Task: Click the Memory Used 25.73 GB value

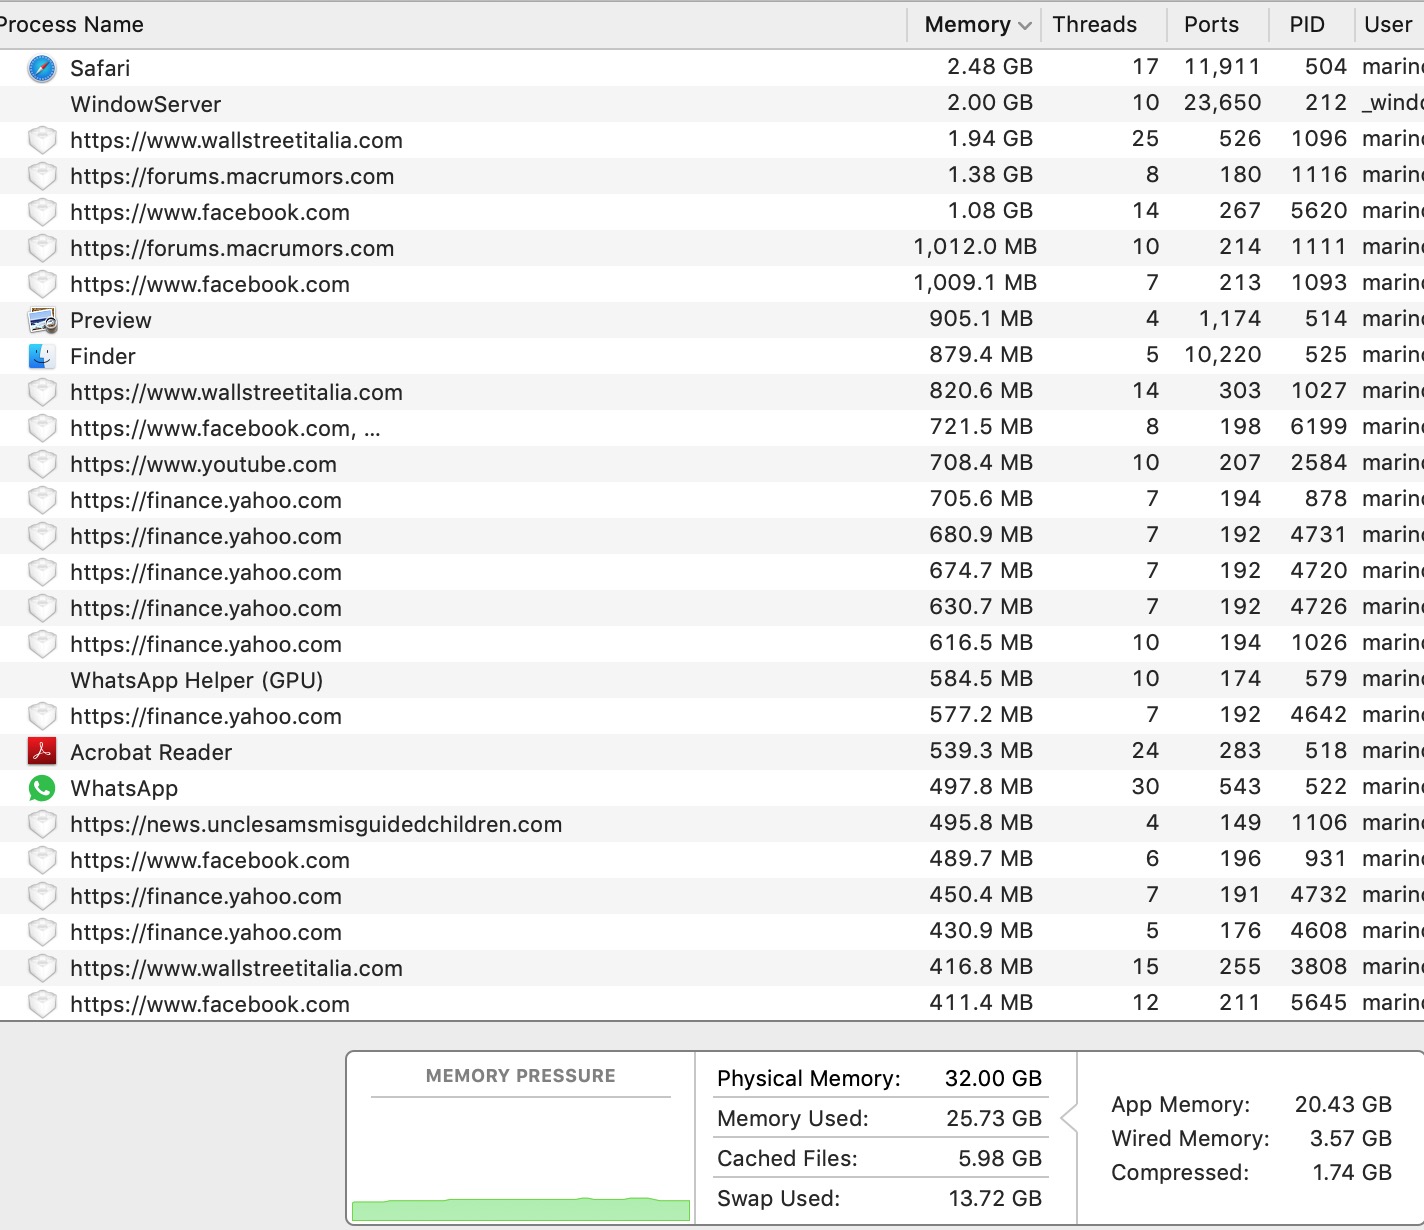Action: [x=994, y=1118]
